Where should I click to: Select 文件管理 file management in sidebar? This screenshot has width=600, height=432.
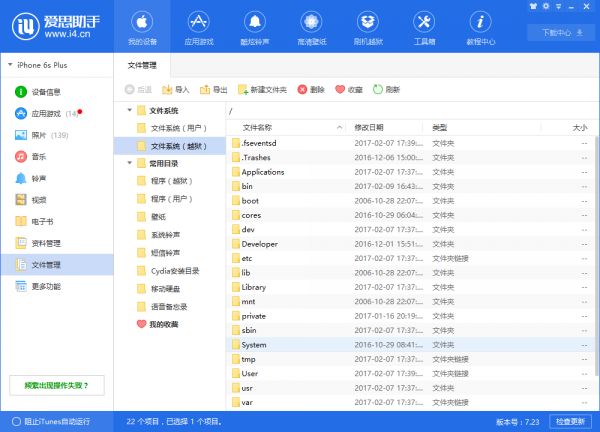pyautogui.click(x=57, y=264)
